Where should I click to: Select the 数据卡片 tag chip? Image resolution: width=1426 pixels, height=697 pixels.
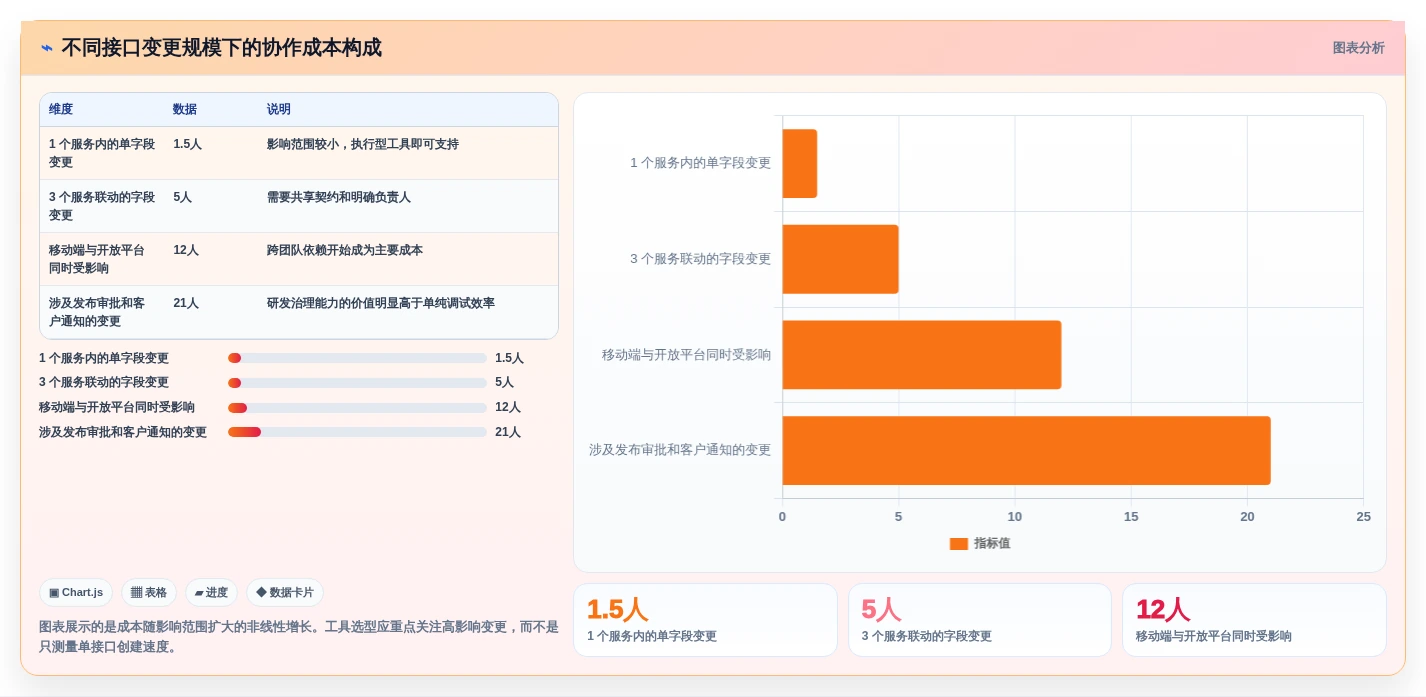285,592
